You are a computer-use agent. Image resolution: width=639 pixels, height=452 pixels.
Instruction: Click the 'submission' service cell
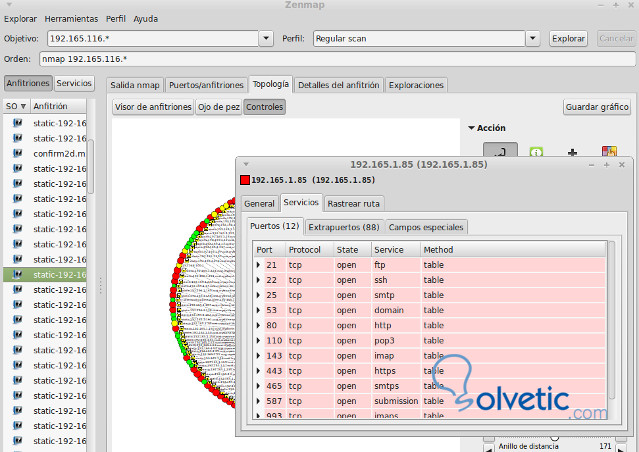click(x=396, y=401)
